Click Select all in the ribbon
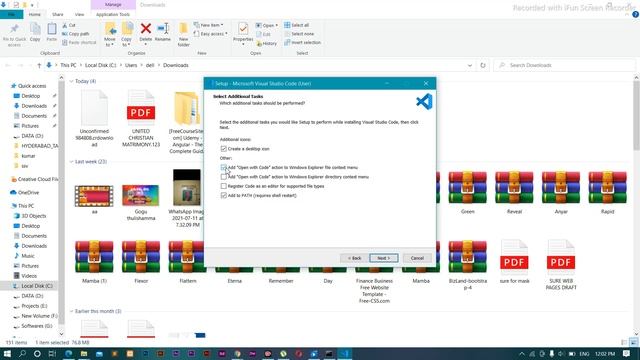The width and height of the screenshot is (640, 360). tap(296, 25)
